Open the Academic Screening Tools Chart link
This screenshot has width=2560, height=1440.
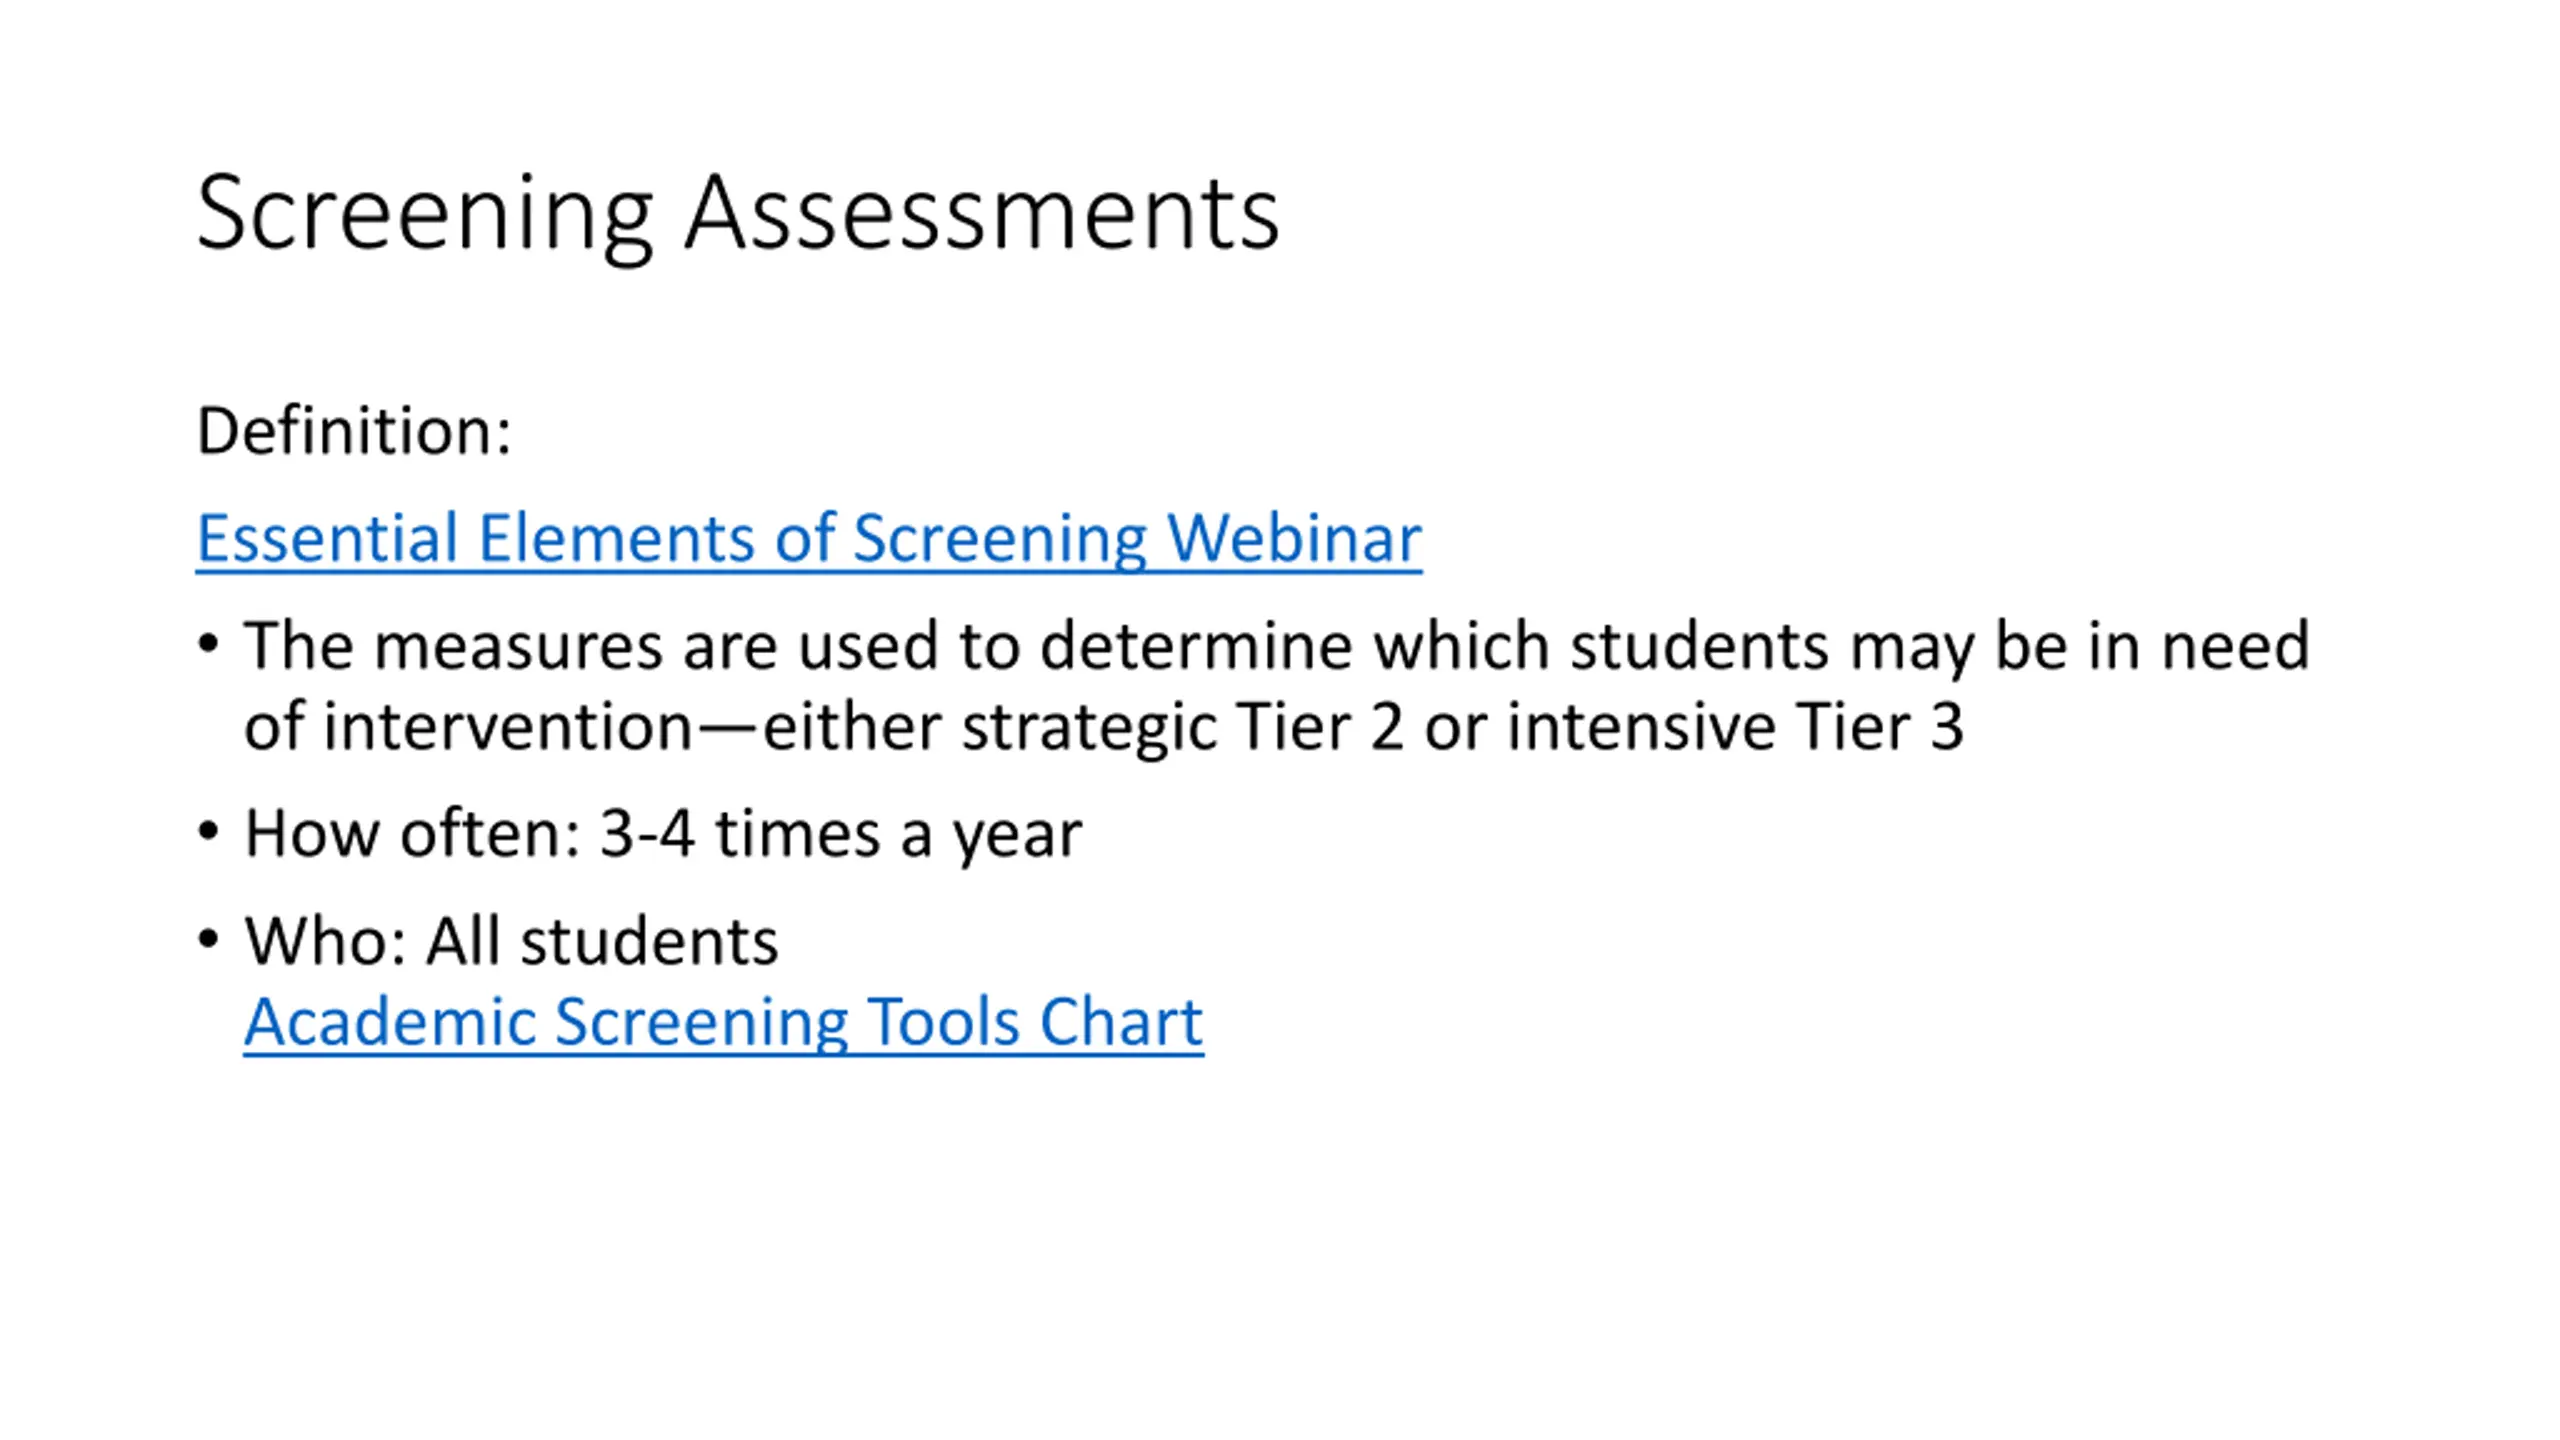coord(723,1022)
